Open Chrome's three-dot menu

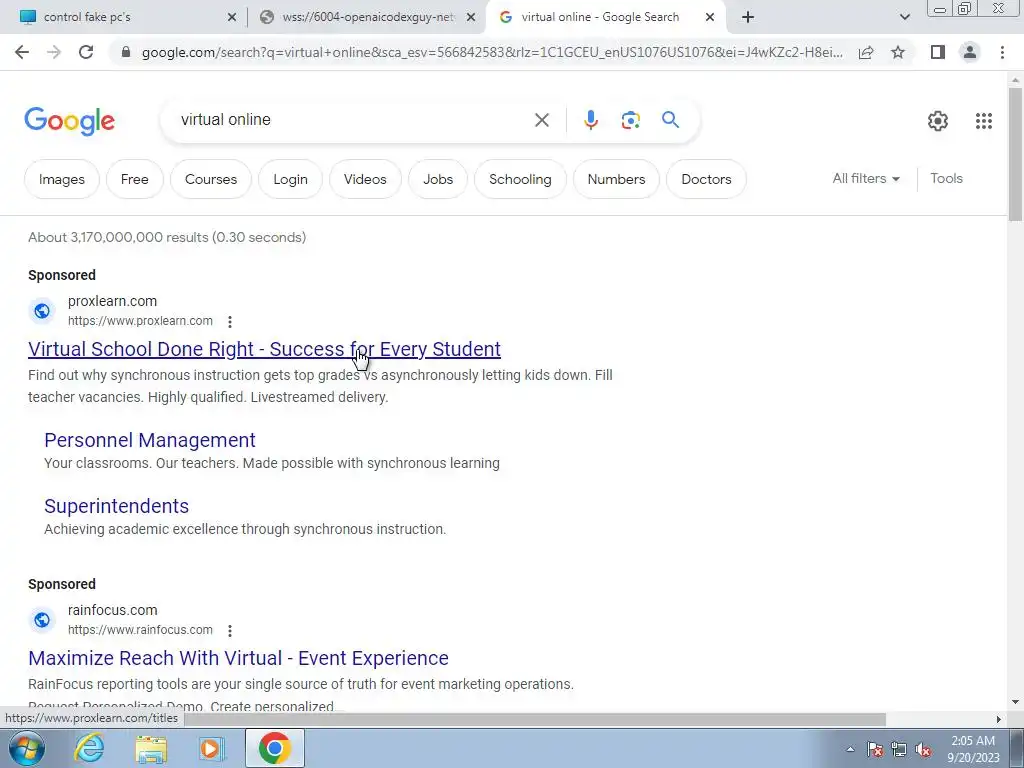(x=1002, y=52)
